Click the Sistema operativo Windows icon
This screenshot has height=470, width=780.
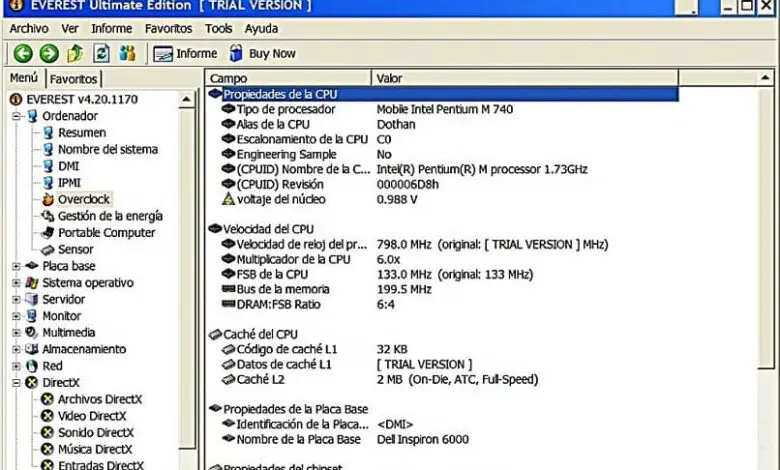(x=32, y=283)
